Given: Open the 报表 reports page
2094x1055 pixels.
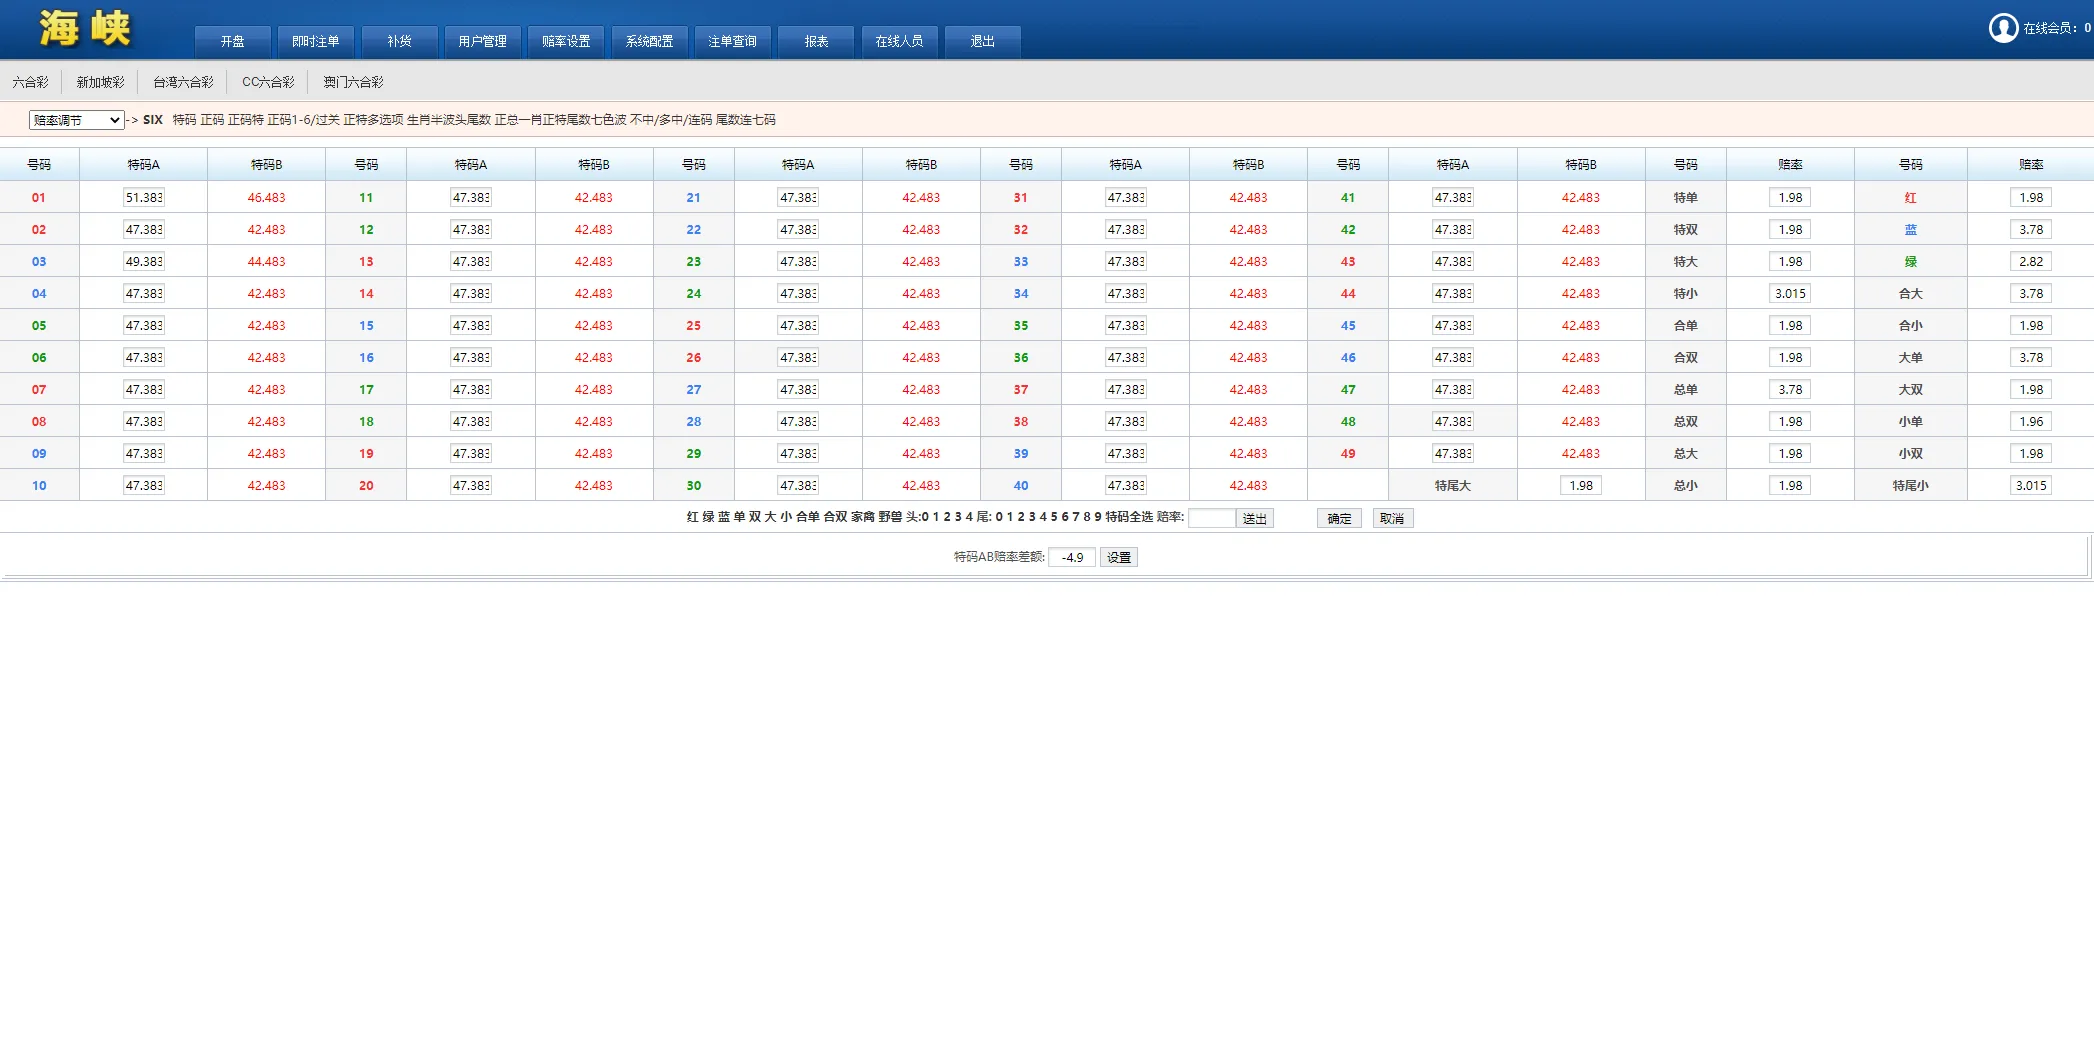Looking at the screenshot, I should pos(816,41).
